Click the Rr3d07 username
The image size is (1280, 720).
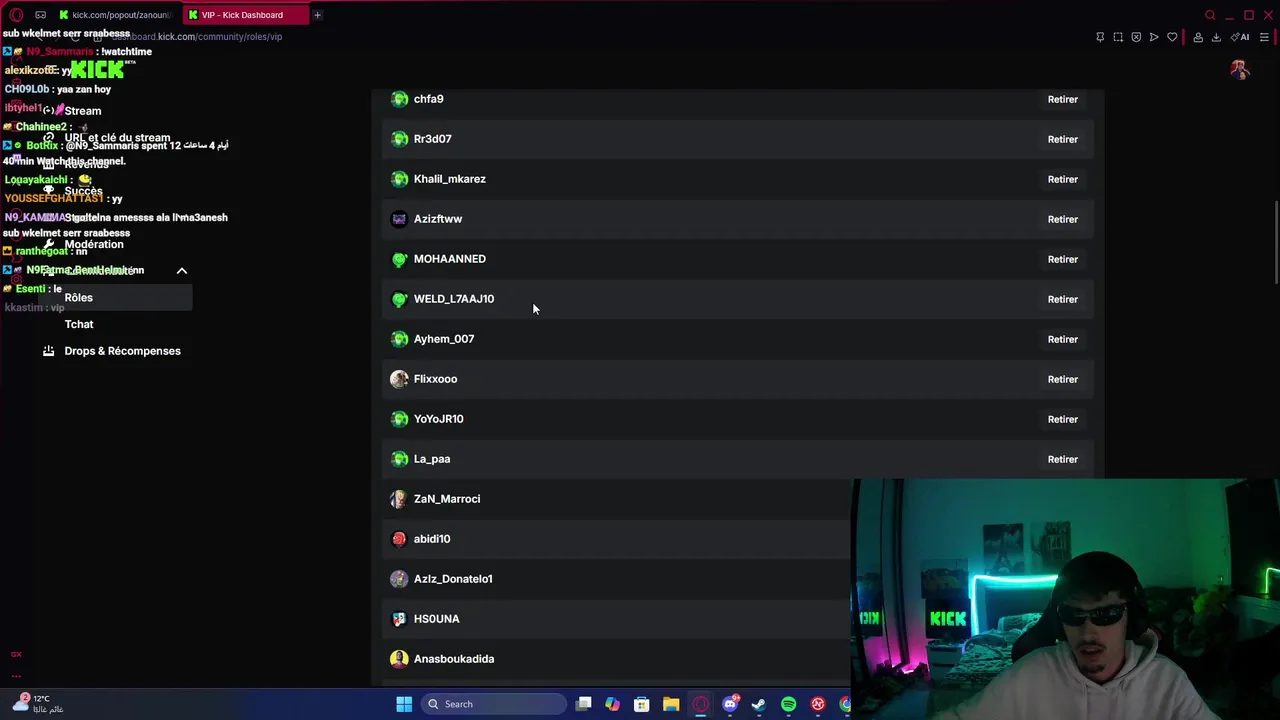[432, 139]
